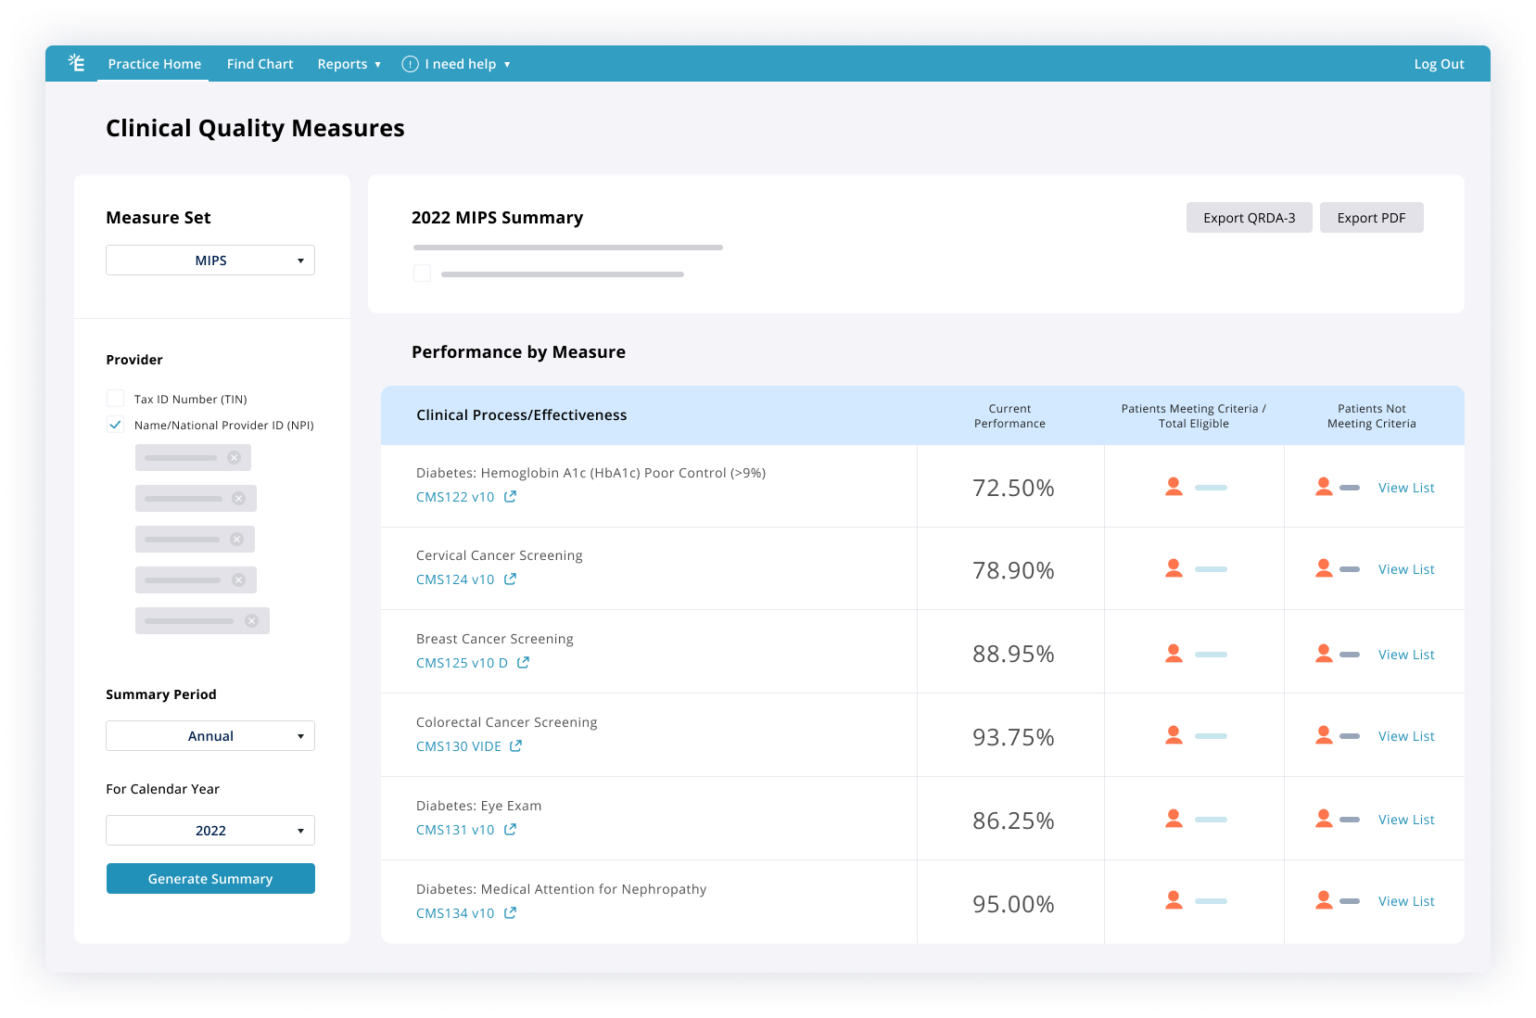Screen dimensions: 1536x1018
Task: Open the Summary Period Annual dropdown
Action: click(x=210, y=735)
